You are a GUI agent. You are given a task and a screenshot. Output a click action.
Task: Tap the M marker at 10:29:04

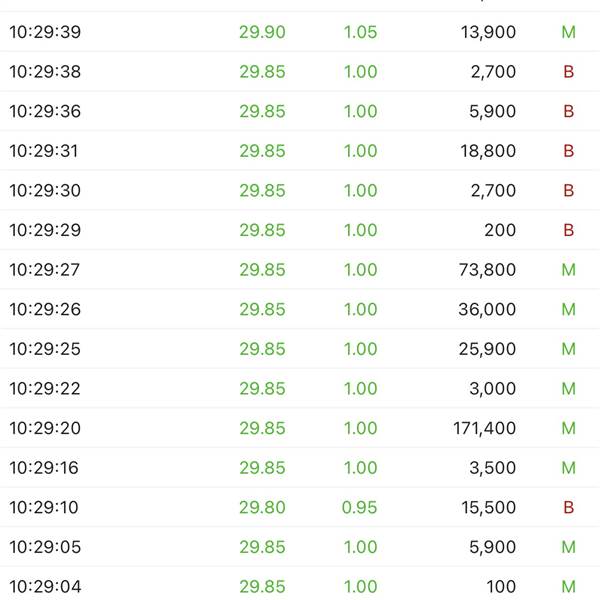(568, 587)
